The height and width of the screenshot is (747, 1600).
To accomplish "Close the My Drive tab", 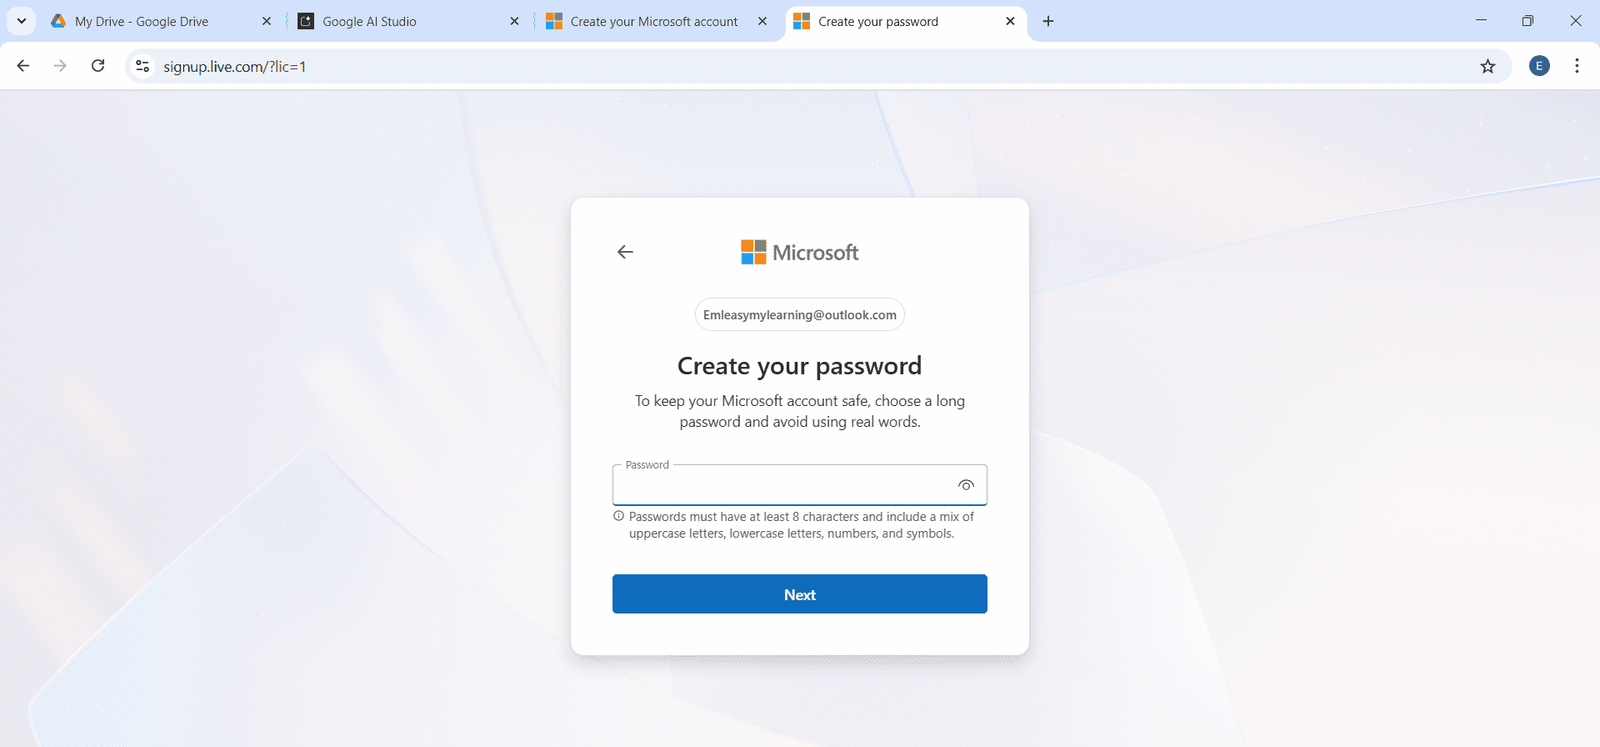I will coord(266,21).
